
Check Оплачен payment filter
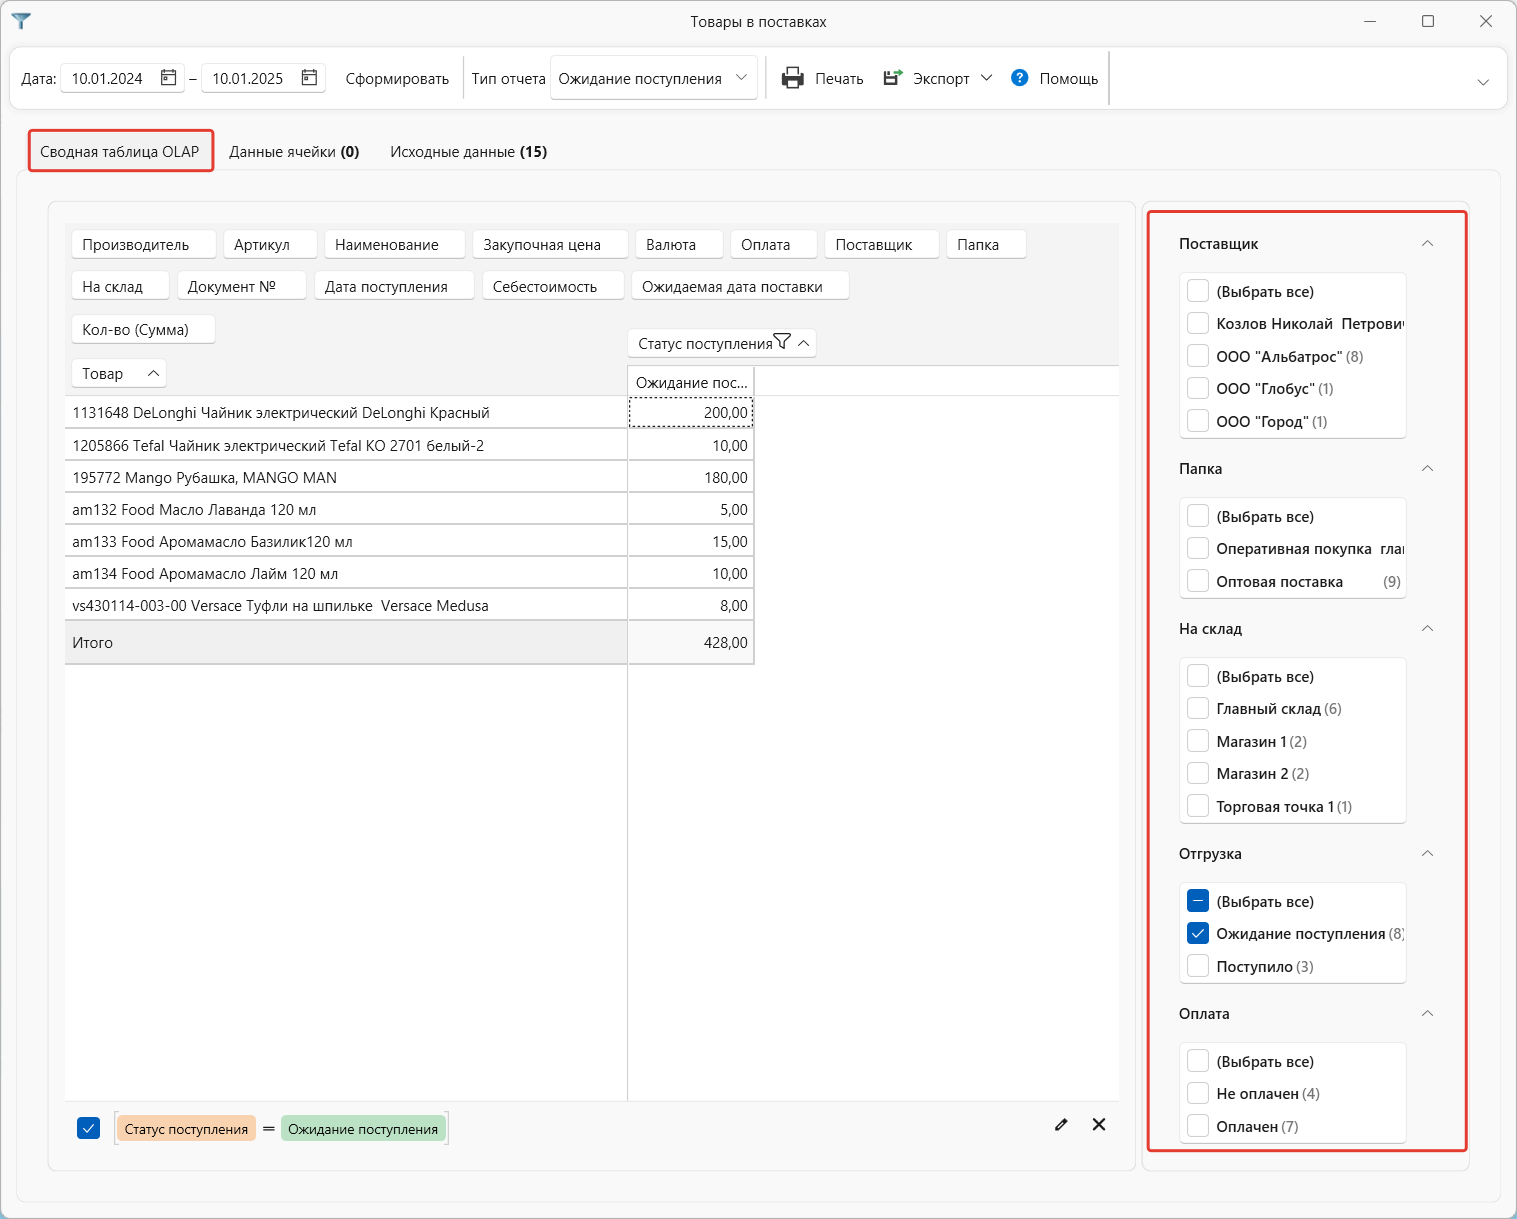click(1198, 1127)
